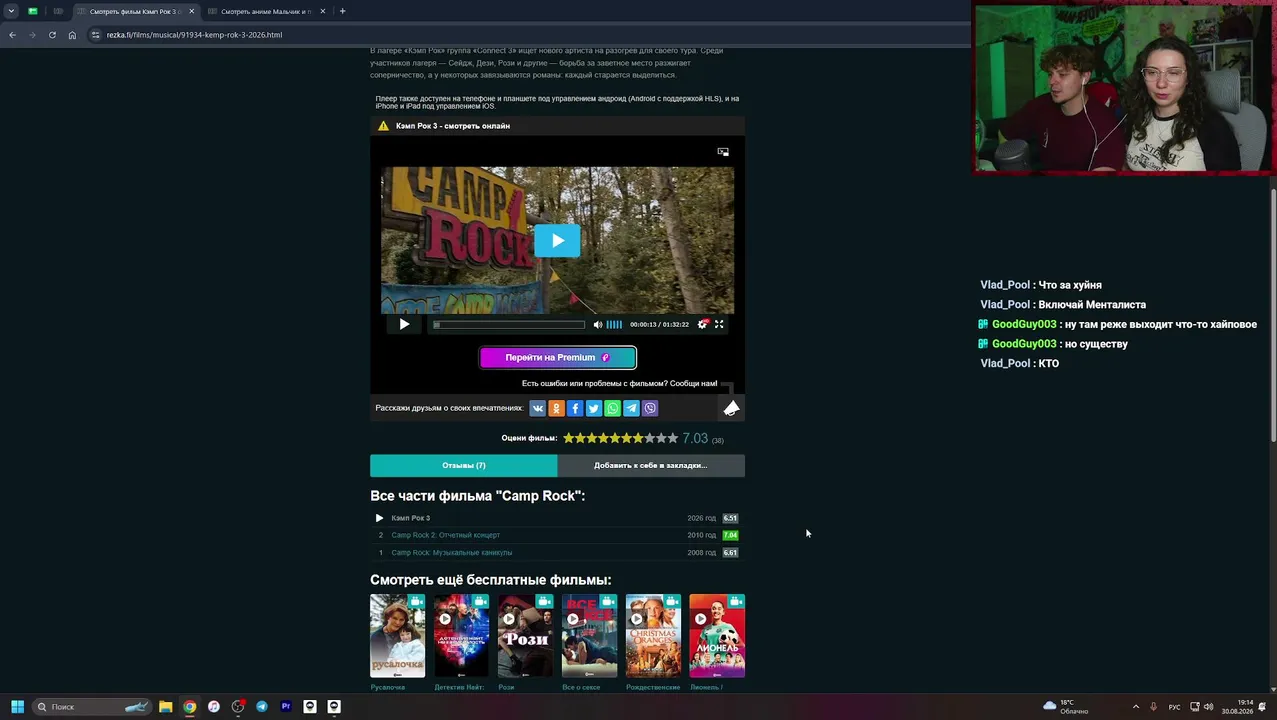Viewport: 1277px width, 720px height.
Task: Open the volume tray icon
Action: (x=1208, y=707)
